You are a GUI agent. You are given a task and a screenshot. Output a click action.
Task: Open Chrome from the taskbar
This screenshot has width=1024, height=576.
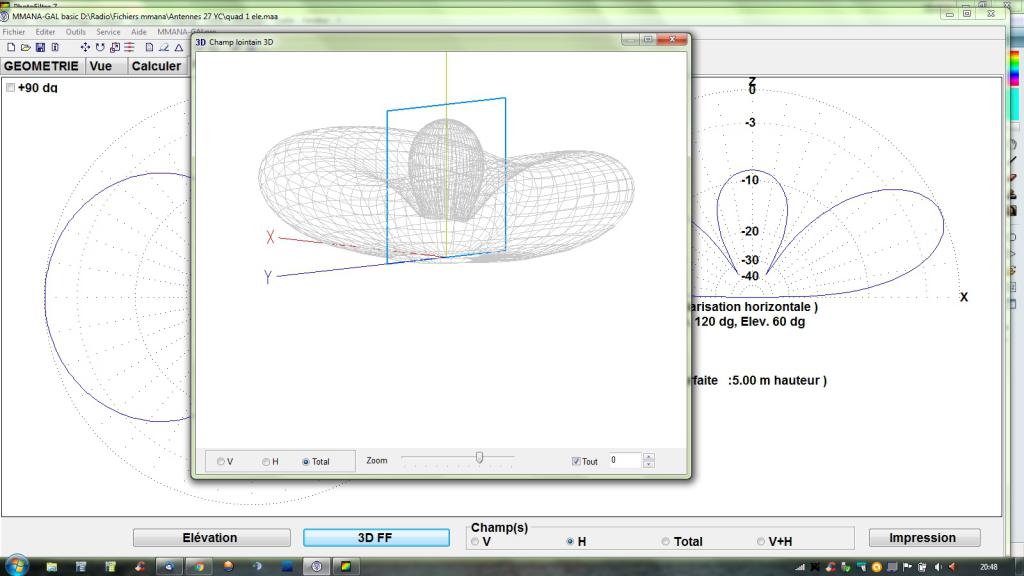point(199,566)
